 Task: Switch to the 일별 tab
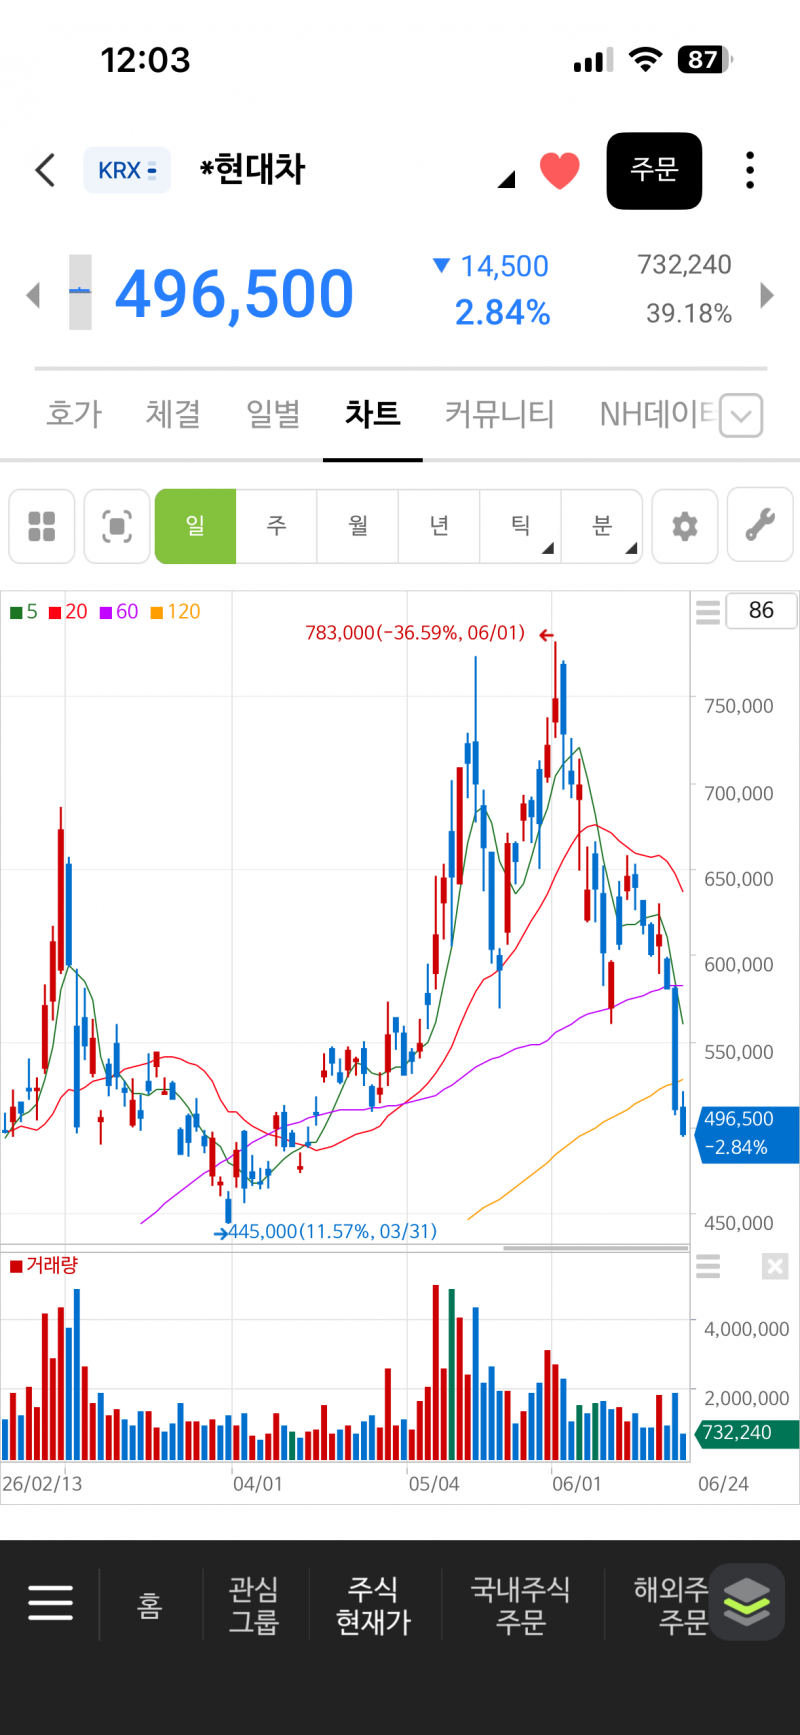point(273,413)
